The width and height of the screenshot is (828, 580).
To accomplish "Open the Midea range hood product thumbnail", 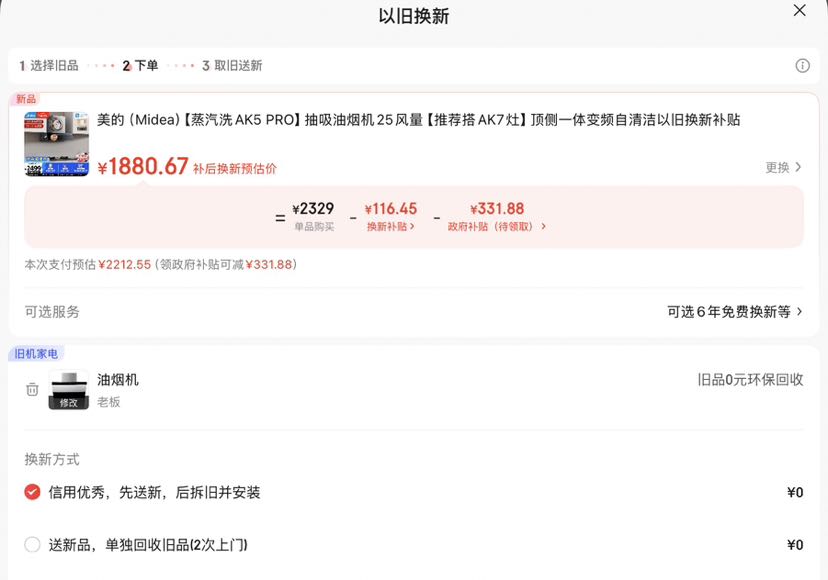I will click(57, 144).
